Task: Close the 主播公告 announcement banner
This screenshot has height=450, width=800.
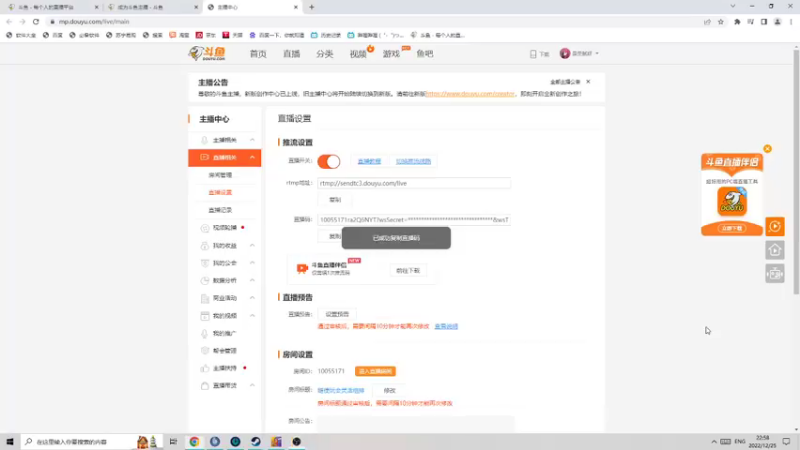Action: point(588,82)
